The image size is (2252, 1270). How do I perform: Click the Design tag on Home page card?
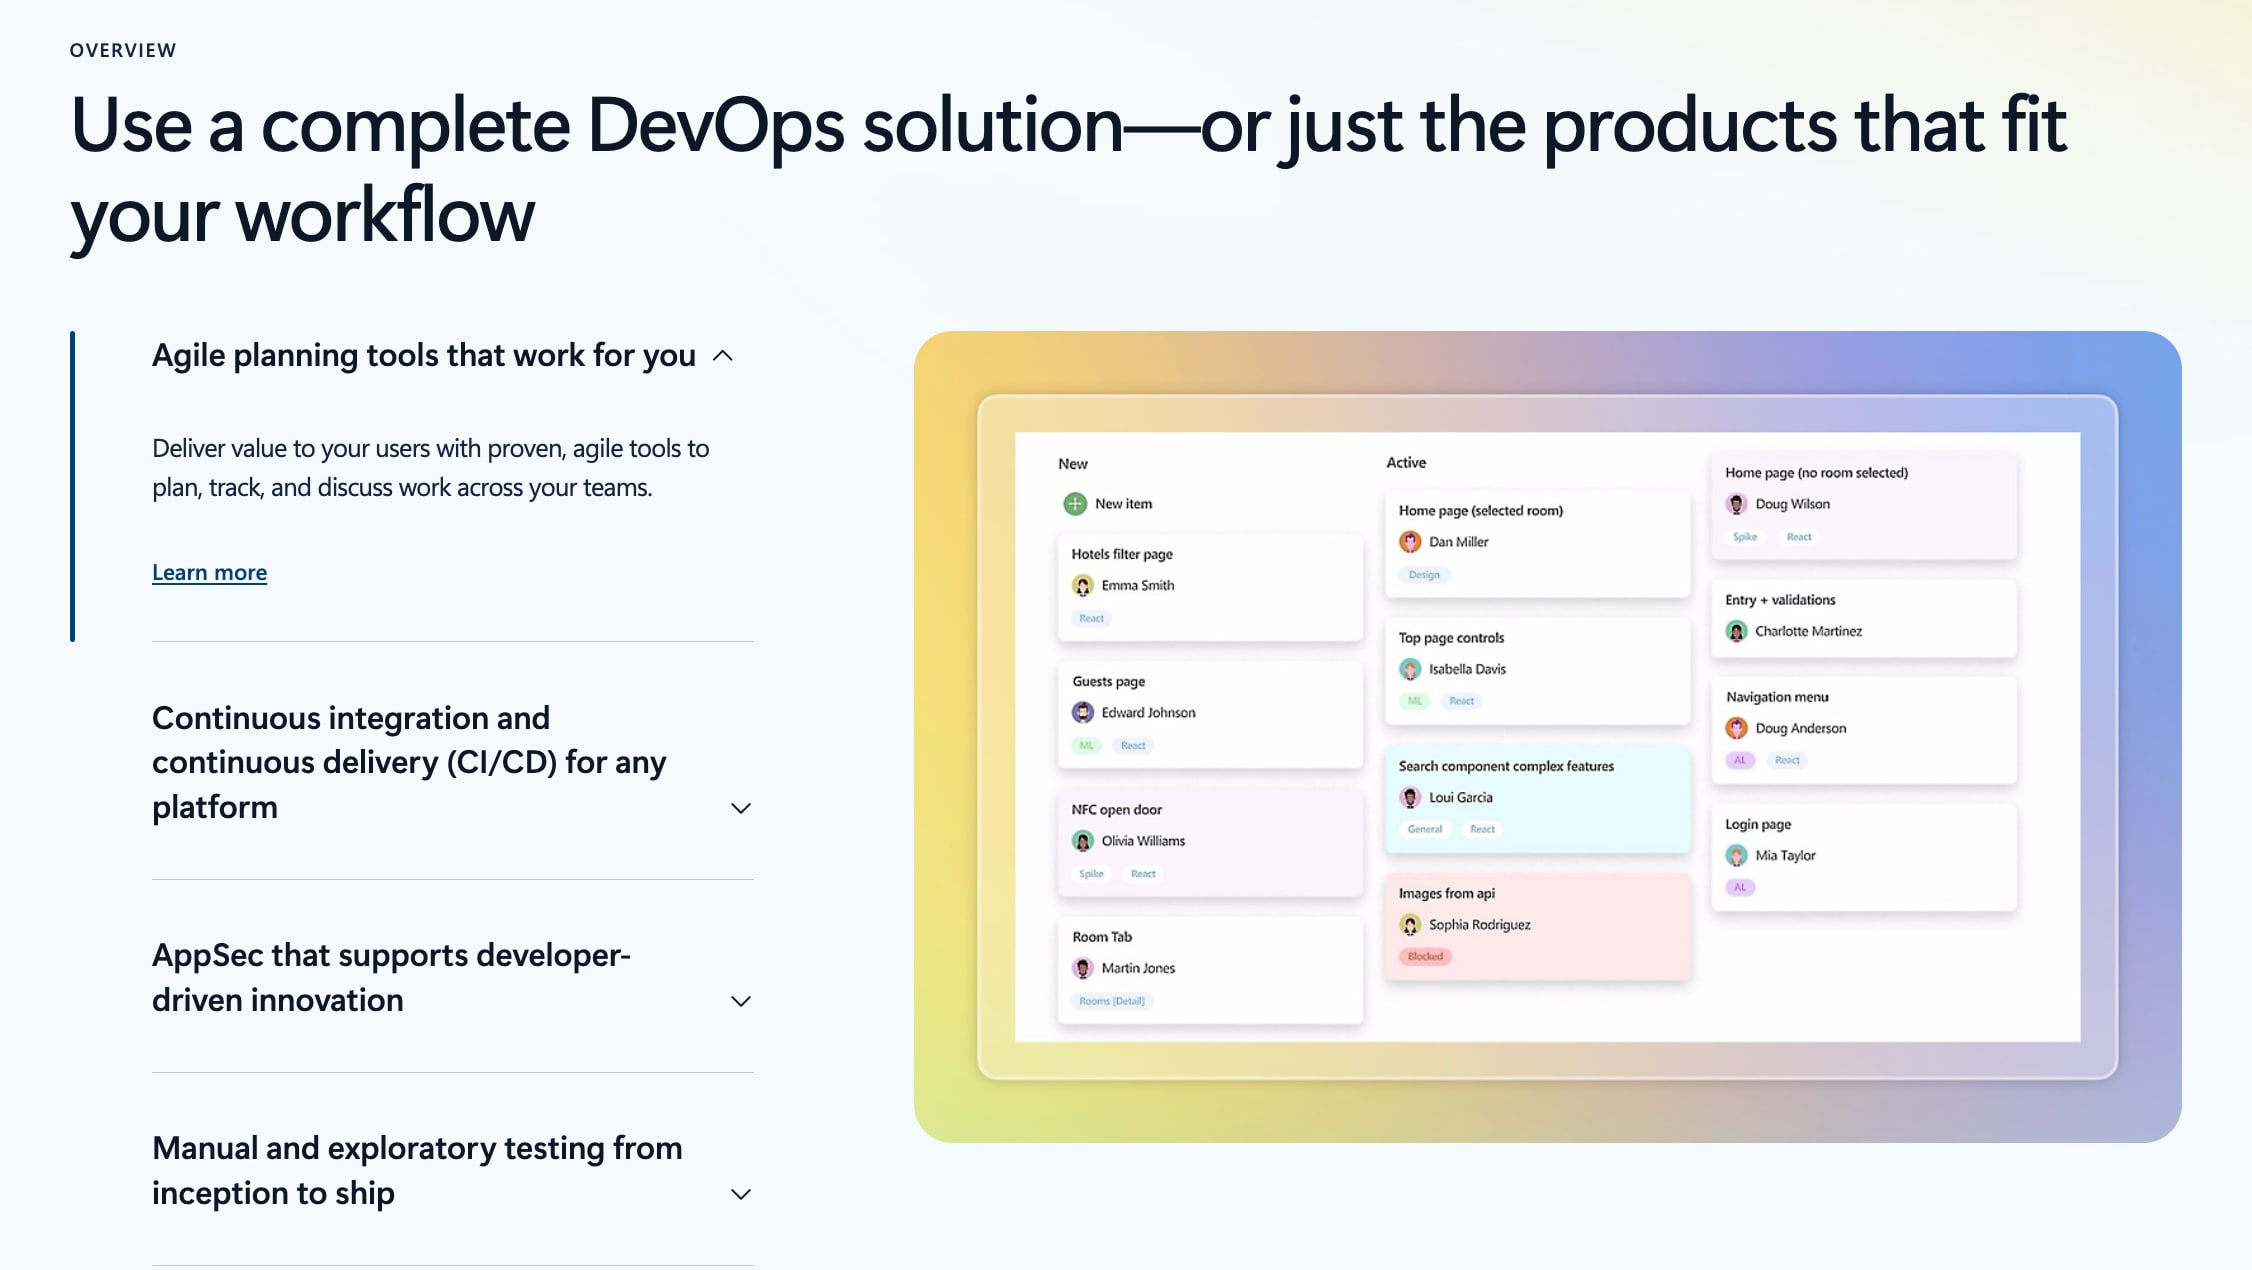pos(1424,575)
